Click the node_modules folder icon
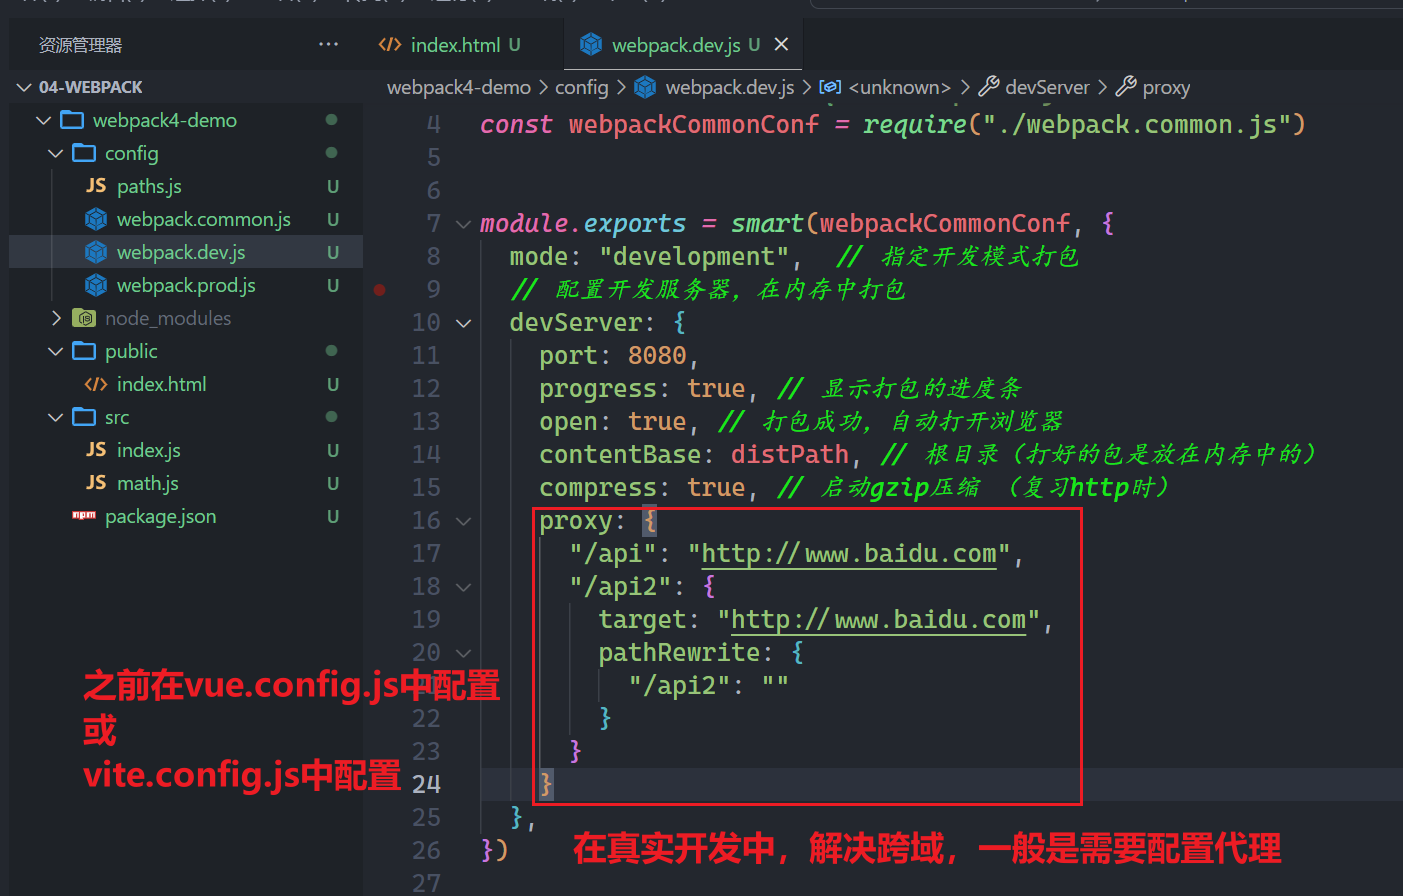Image resolution: width=1403 pixels, height=896 pixels. click(85, 318)
